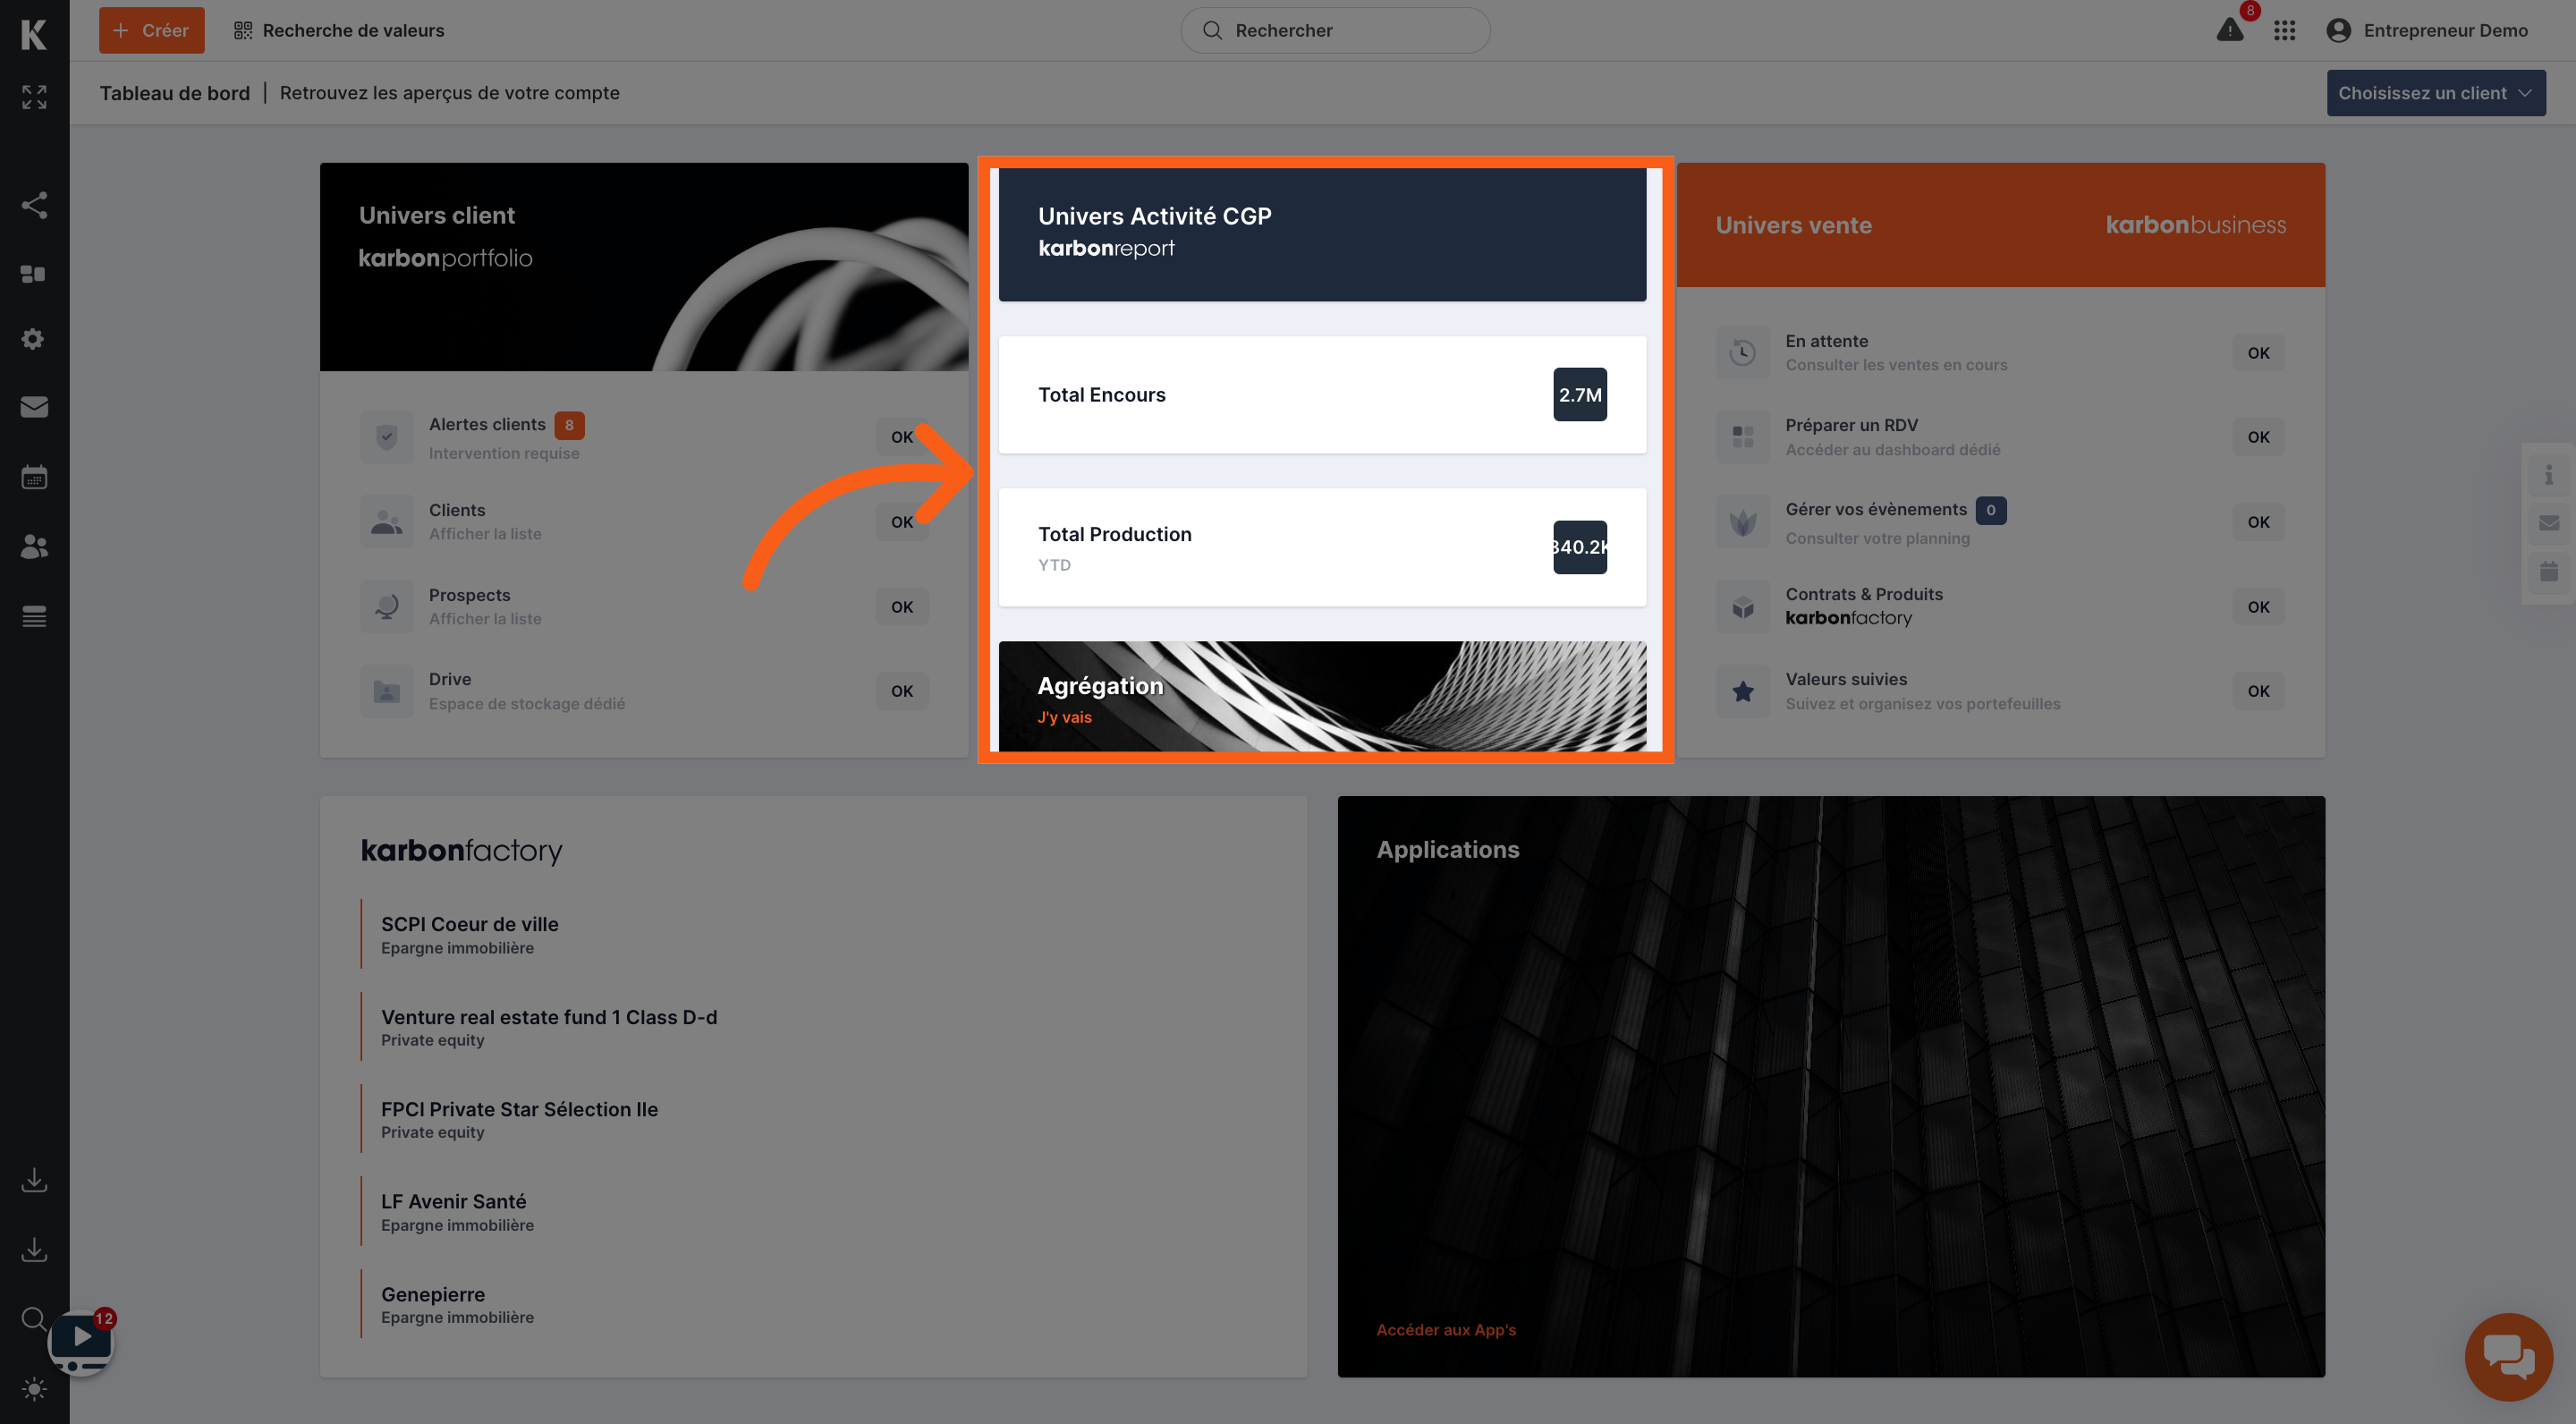Image resolution: width=2576 pixels, height=1424 pixels.
Task: Click OK for Clients list
Action: click(x=902, y=522)
